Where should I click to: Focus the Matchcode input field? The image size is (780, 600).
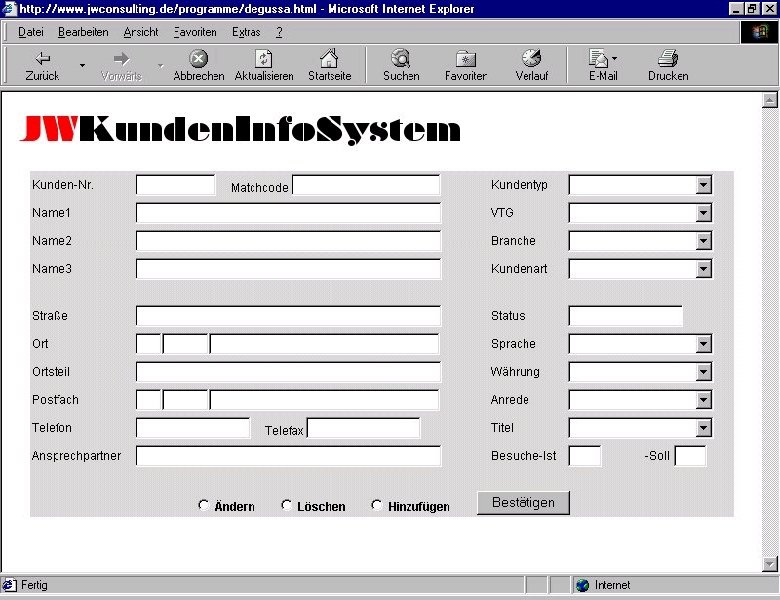tap(366, 185)
